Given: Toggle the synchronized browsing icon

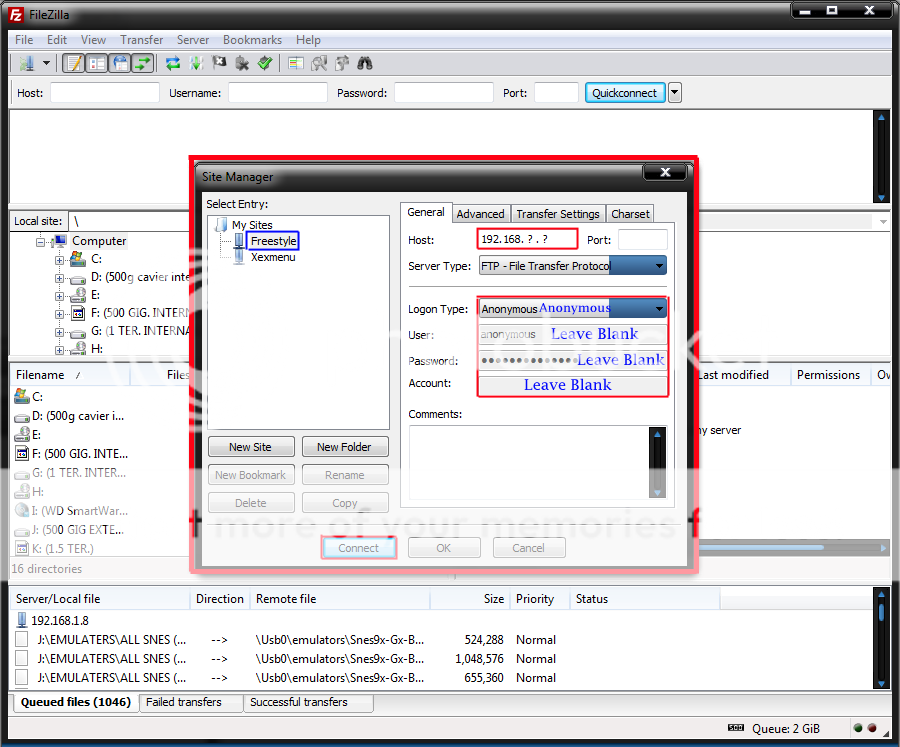Looking at the screenshot, I should coord(342,63).
